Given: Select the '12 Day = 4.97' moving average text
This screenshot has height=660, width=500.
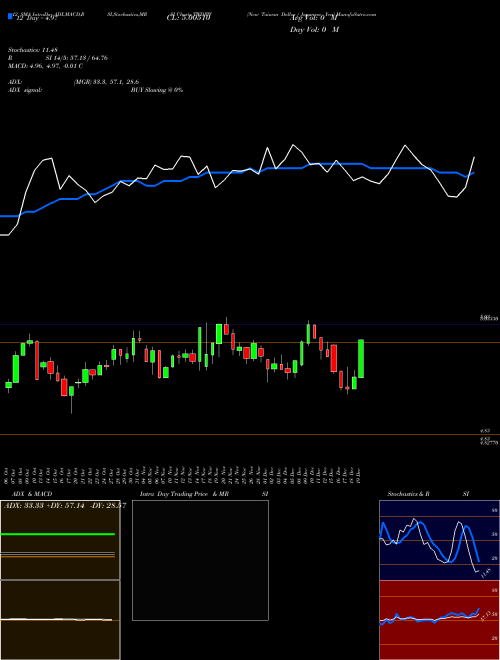Looking at the screenshot, I should 36,18.
